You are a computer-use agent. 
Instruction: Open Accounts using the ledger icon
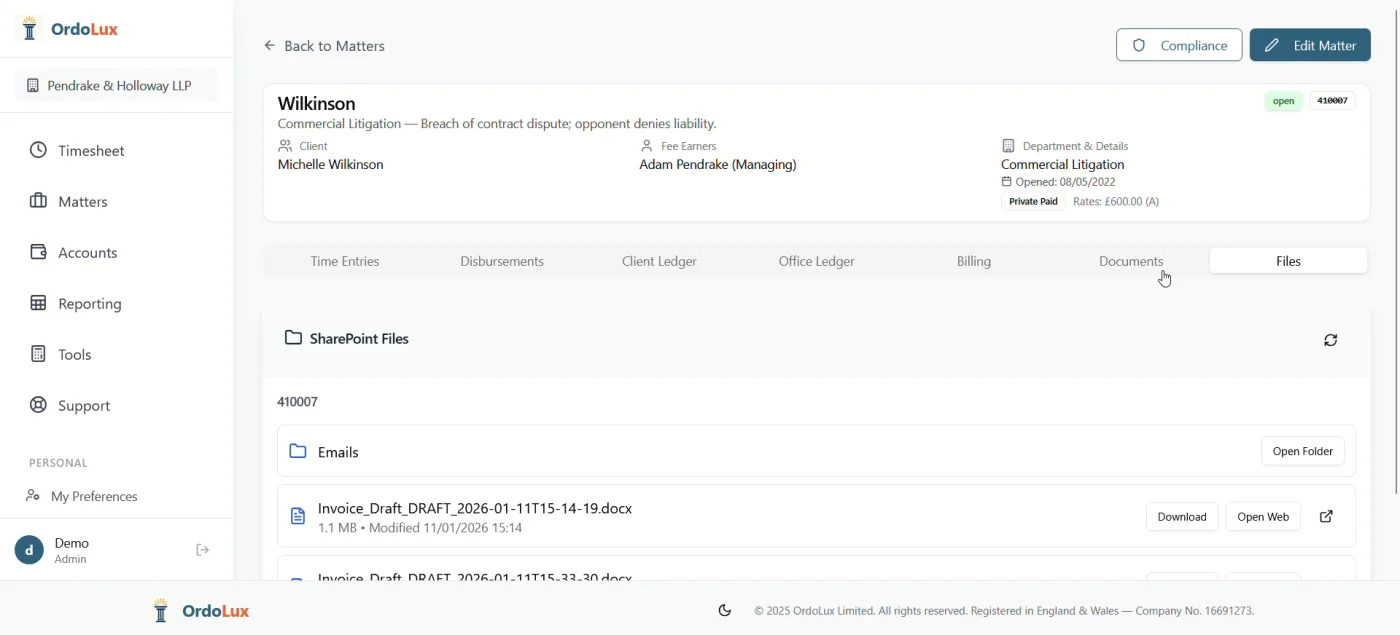coord(36,252)
